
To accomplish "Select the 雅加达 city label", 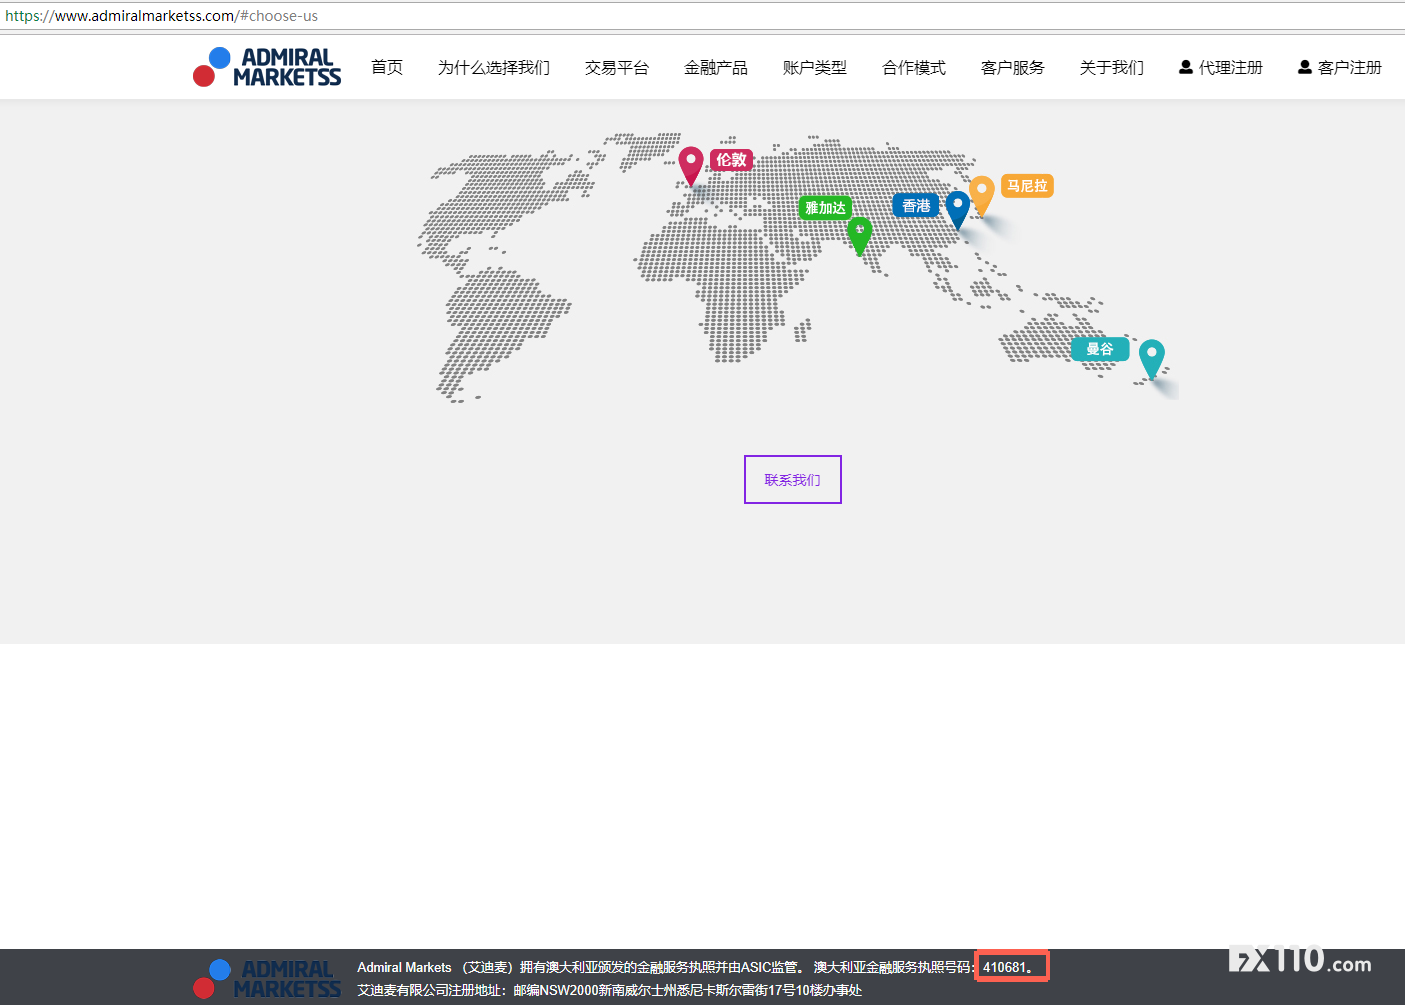I will [825, 208].
